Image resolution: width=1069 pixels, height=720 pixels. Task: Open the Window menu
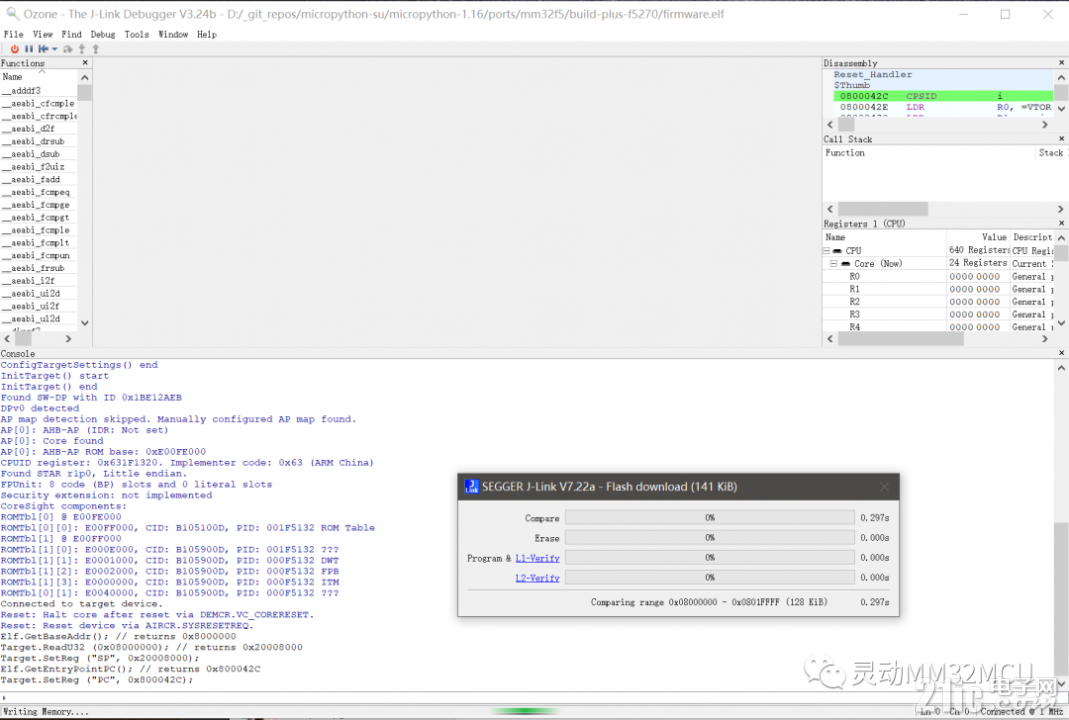[x=173, y=34]
